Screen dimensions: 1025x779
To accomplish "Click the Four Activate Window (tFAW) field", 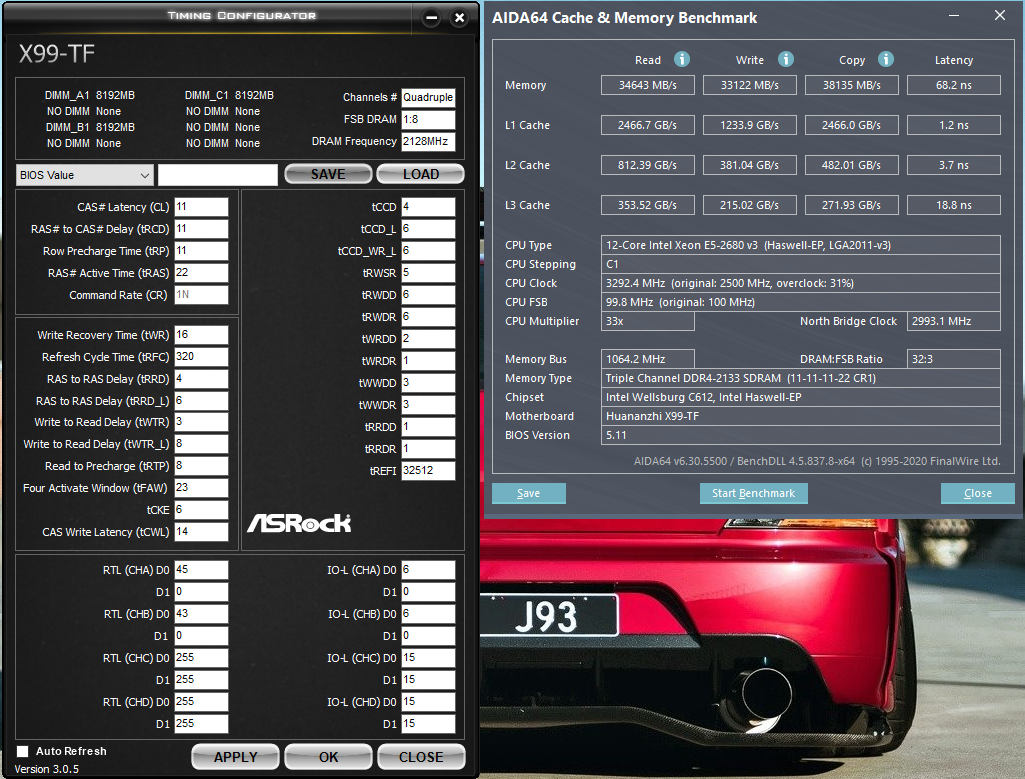I will click(201, 488).
